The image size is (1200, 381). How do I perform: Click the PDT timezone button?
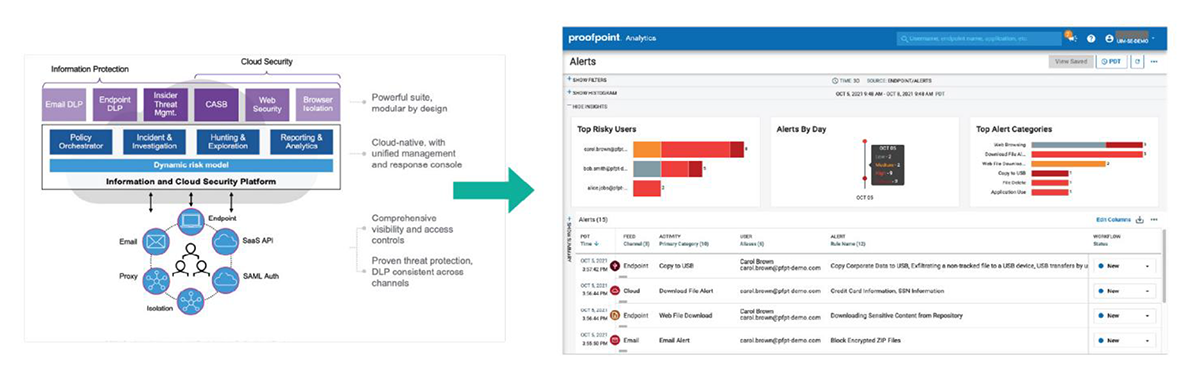tap(1111, 61)
